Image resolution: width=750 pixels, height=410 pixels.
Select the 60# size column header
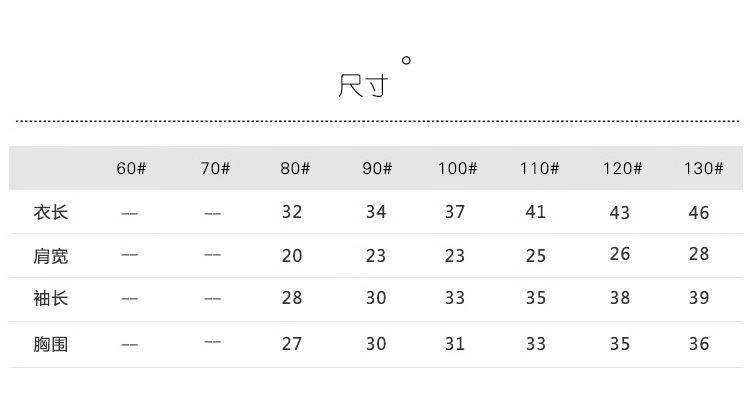pyautogui.click(x=131, y=168)
